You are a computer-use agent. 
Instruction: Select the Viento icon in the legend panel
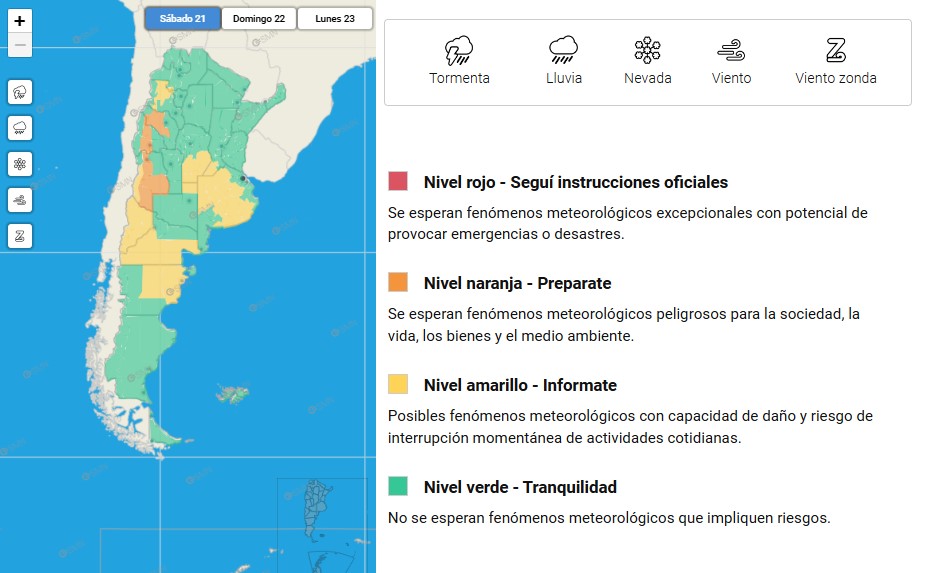tap(731, 50)
